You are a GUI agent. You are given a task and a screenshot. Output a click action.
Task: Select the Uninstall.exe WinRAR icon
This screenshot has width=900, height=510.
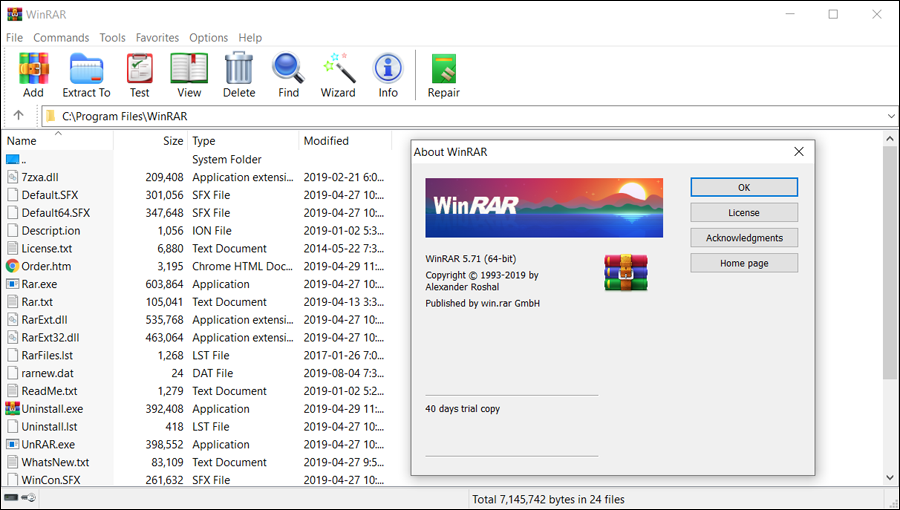click(13, 408)
